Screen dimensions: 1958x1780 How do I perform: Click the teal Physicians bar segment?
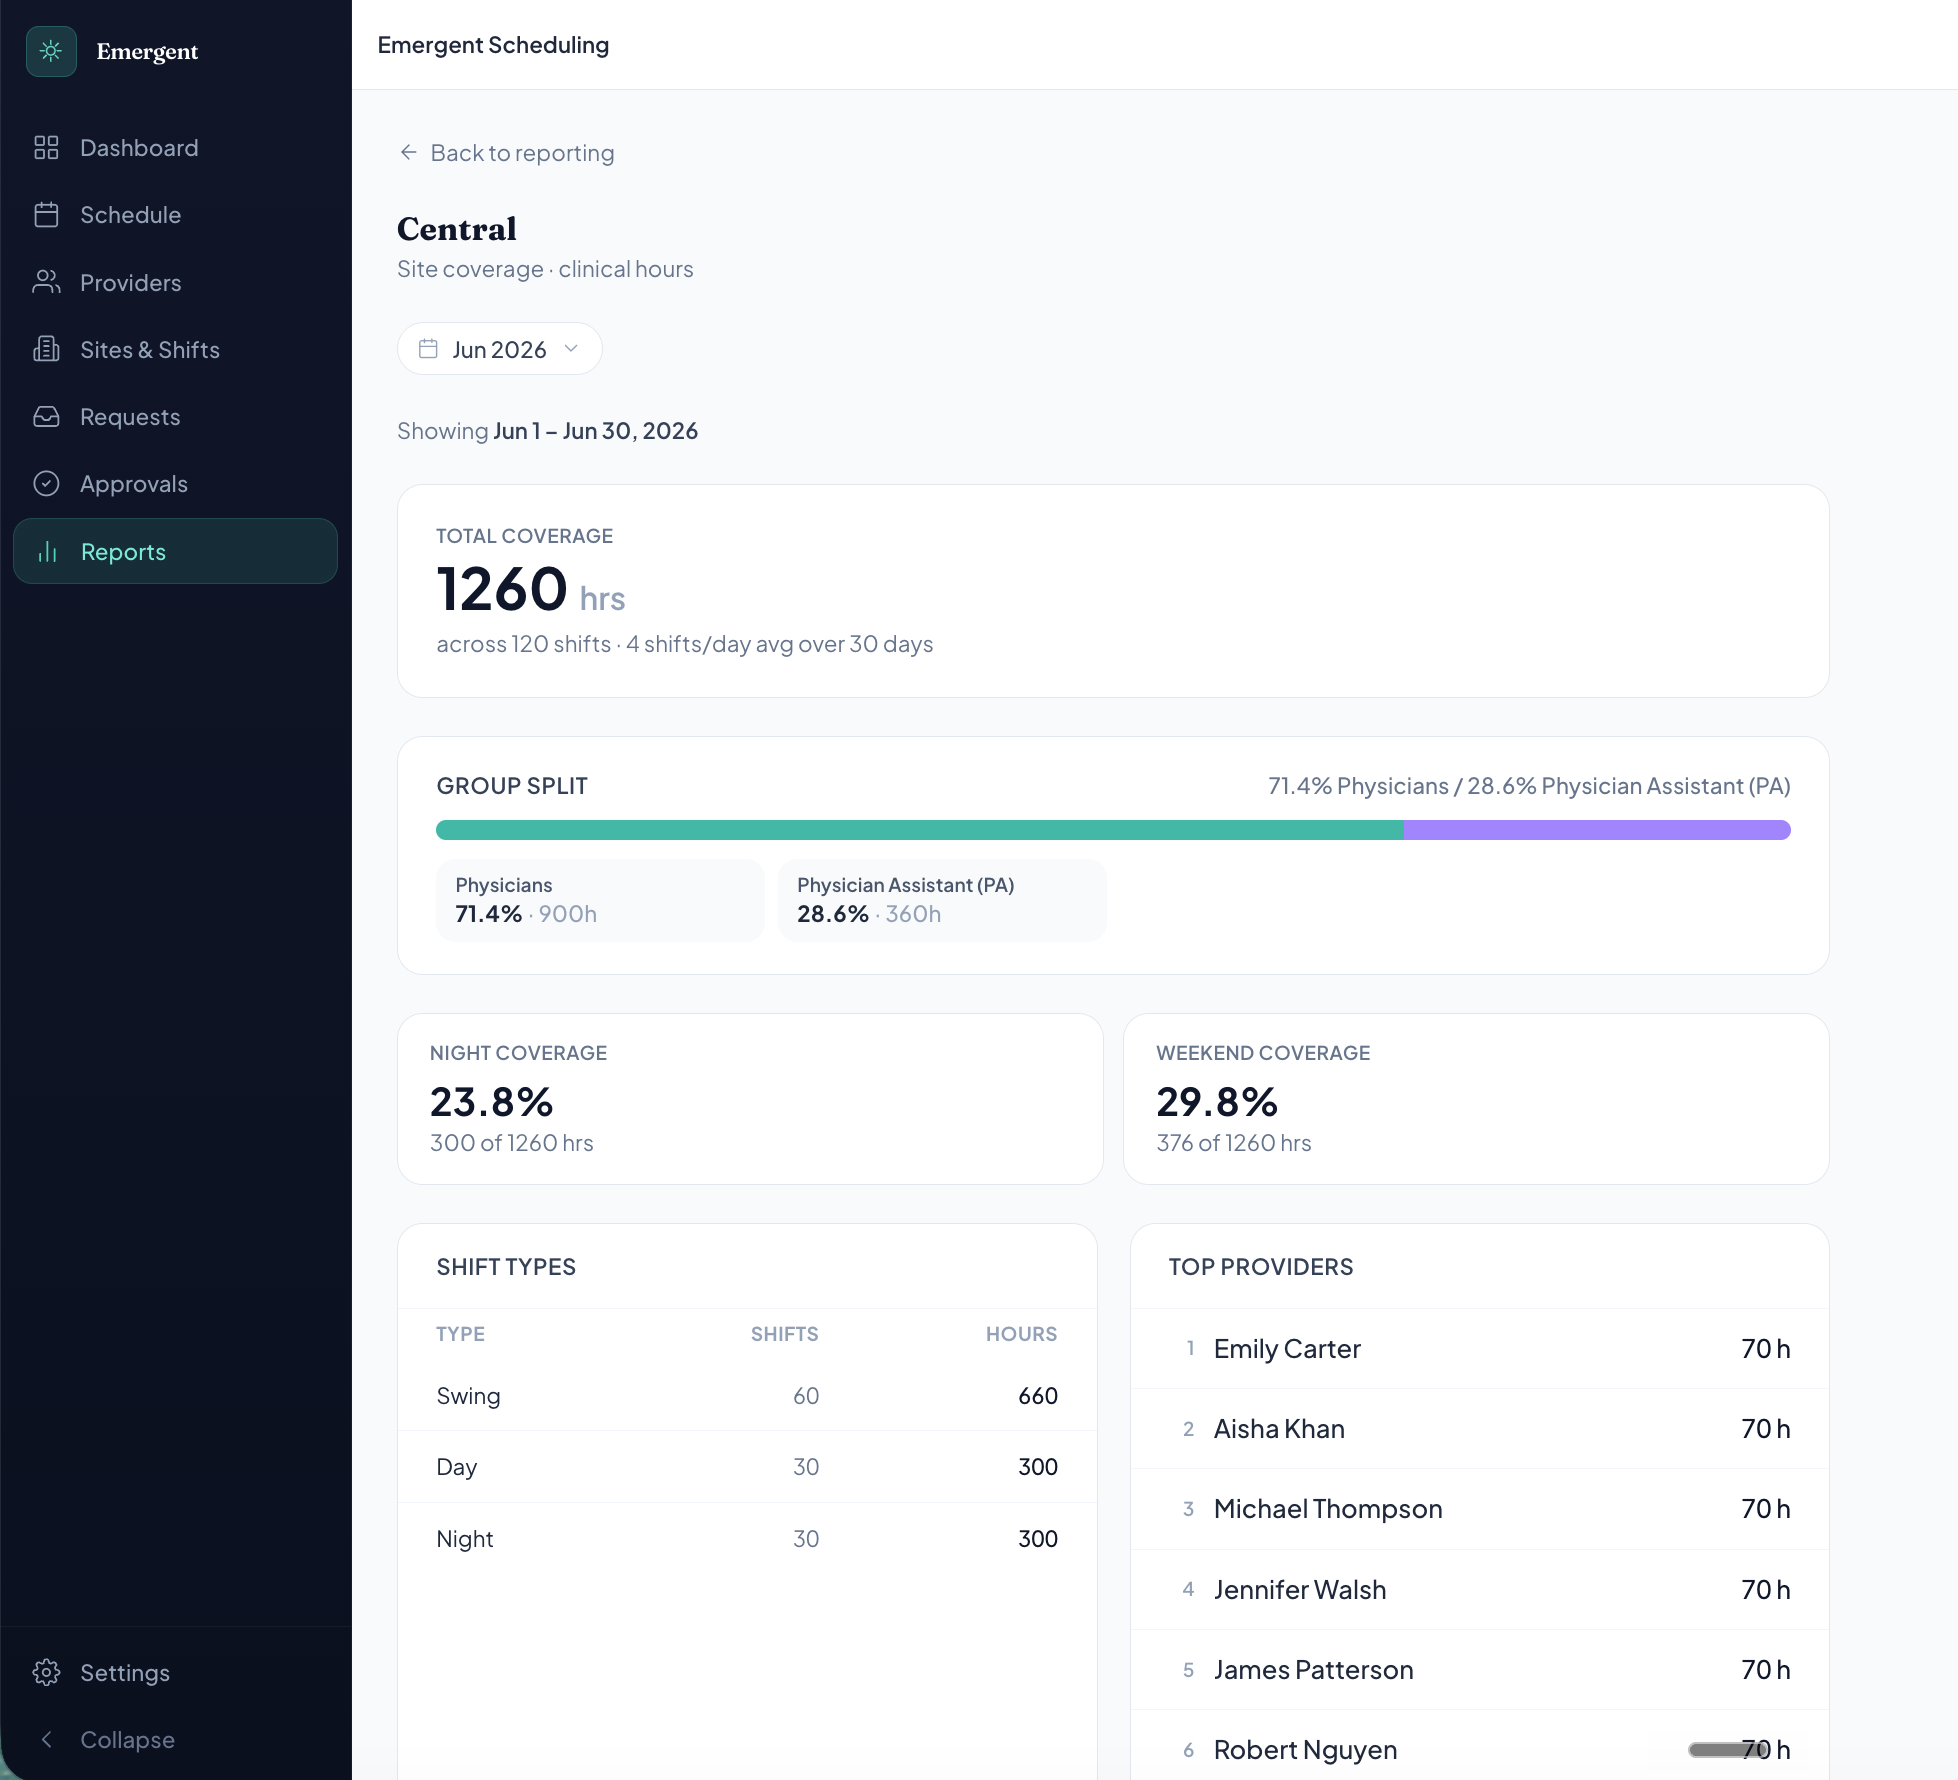click(920, 830)
